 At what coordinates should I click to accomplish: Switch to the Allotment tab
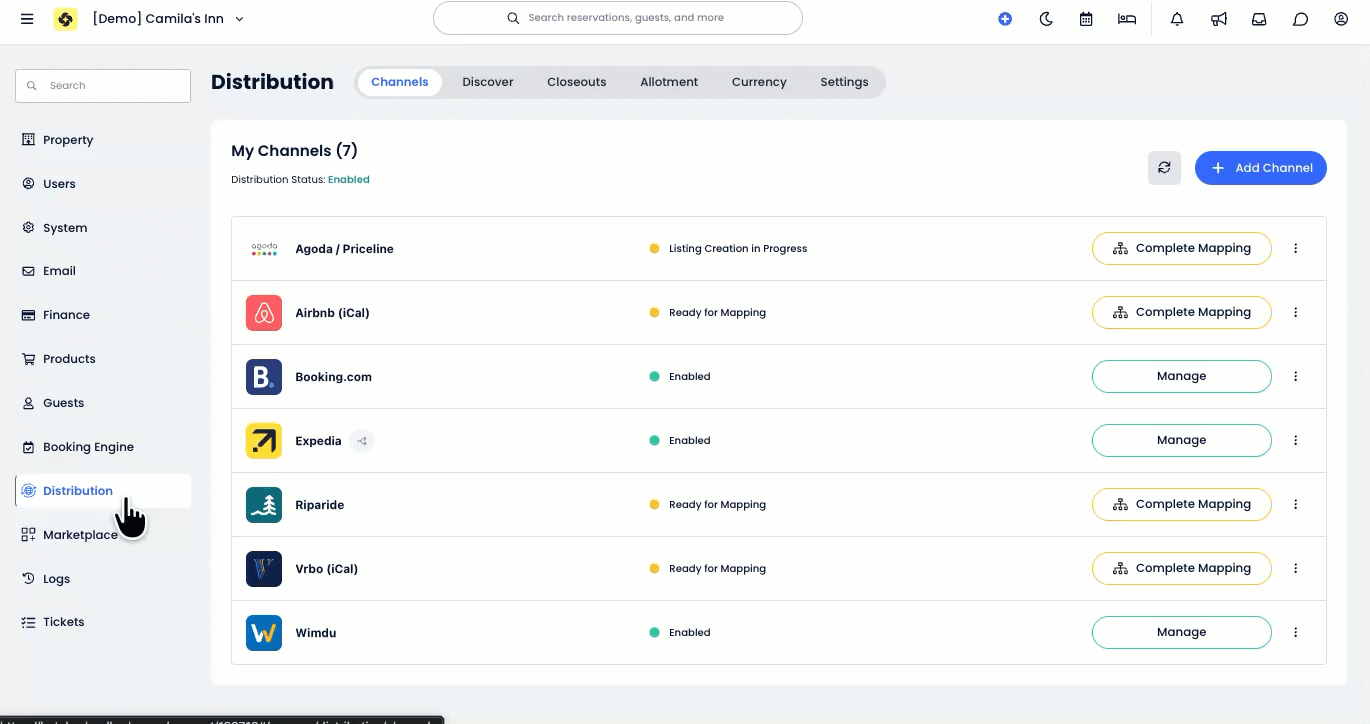669,82
